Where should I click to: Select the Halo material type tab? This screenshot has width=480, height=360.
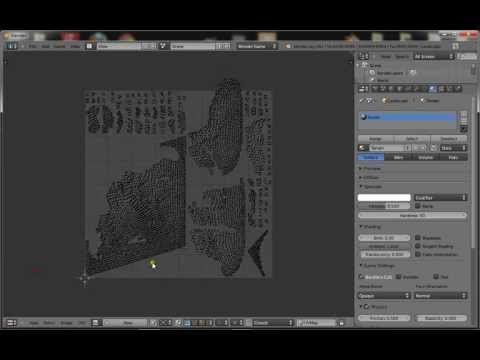coord(453,157)
